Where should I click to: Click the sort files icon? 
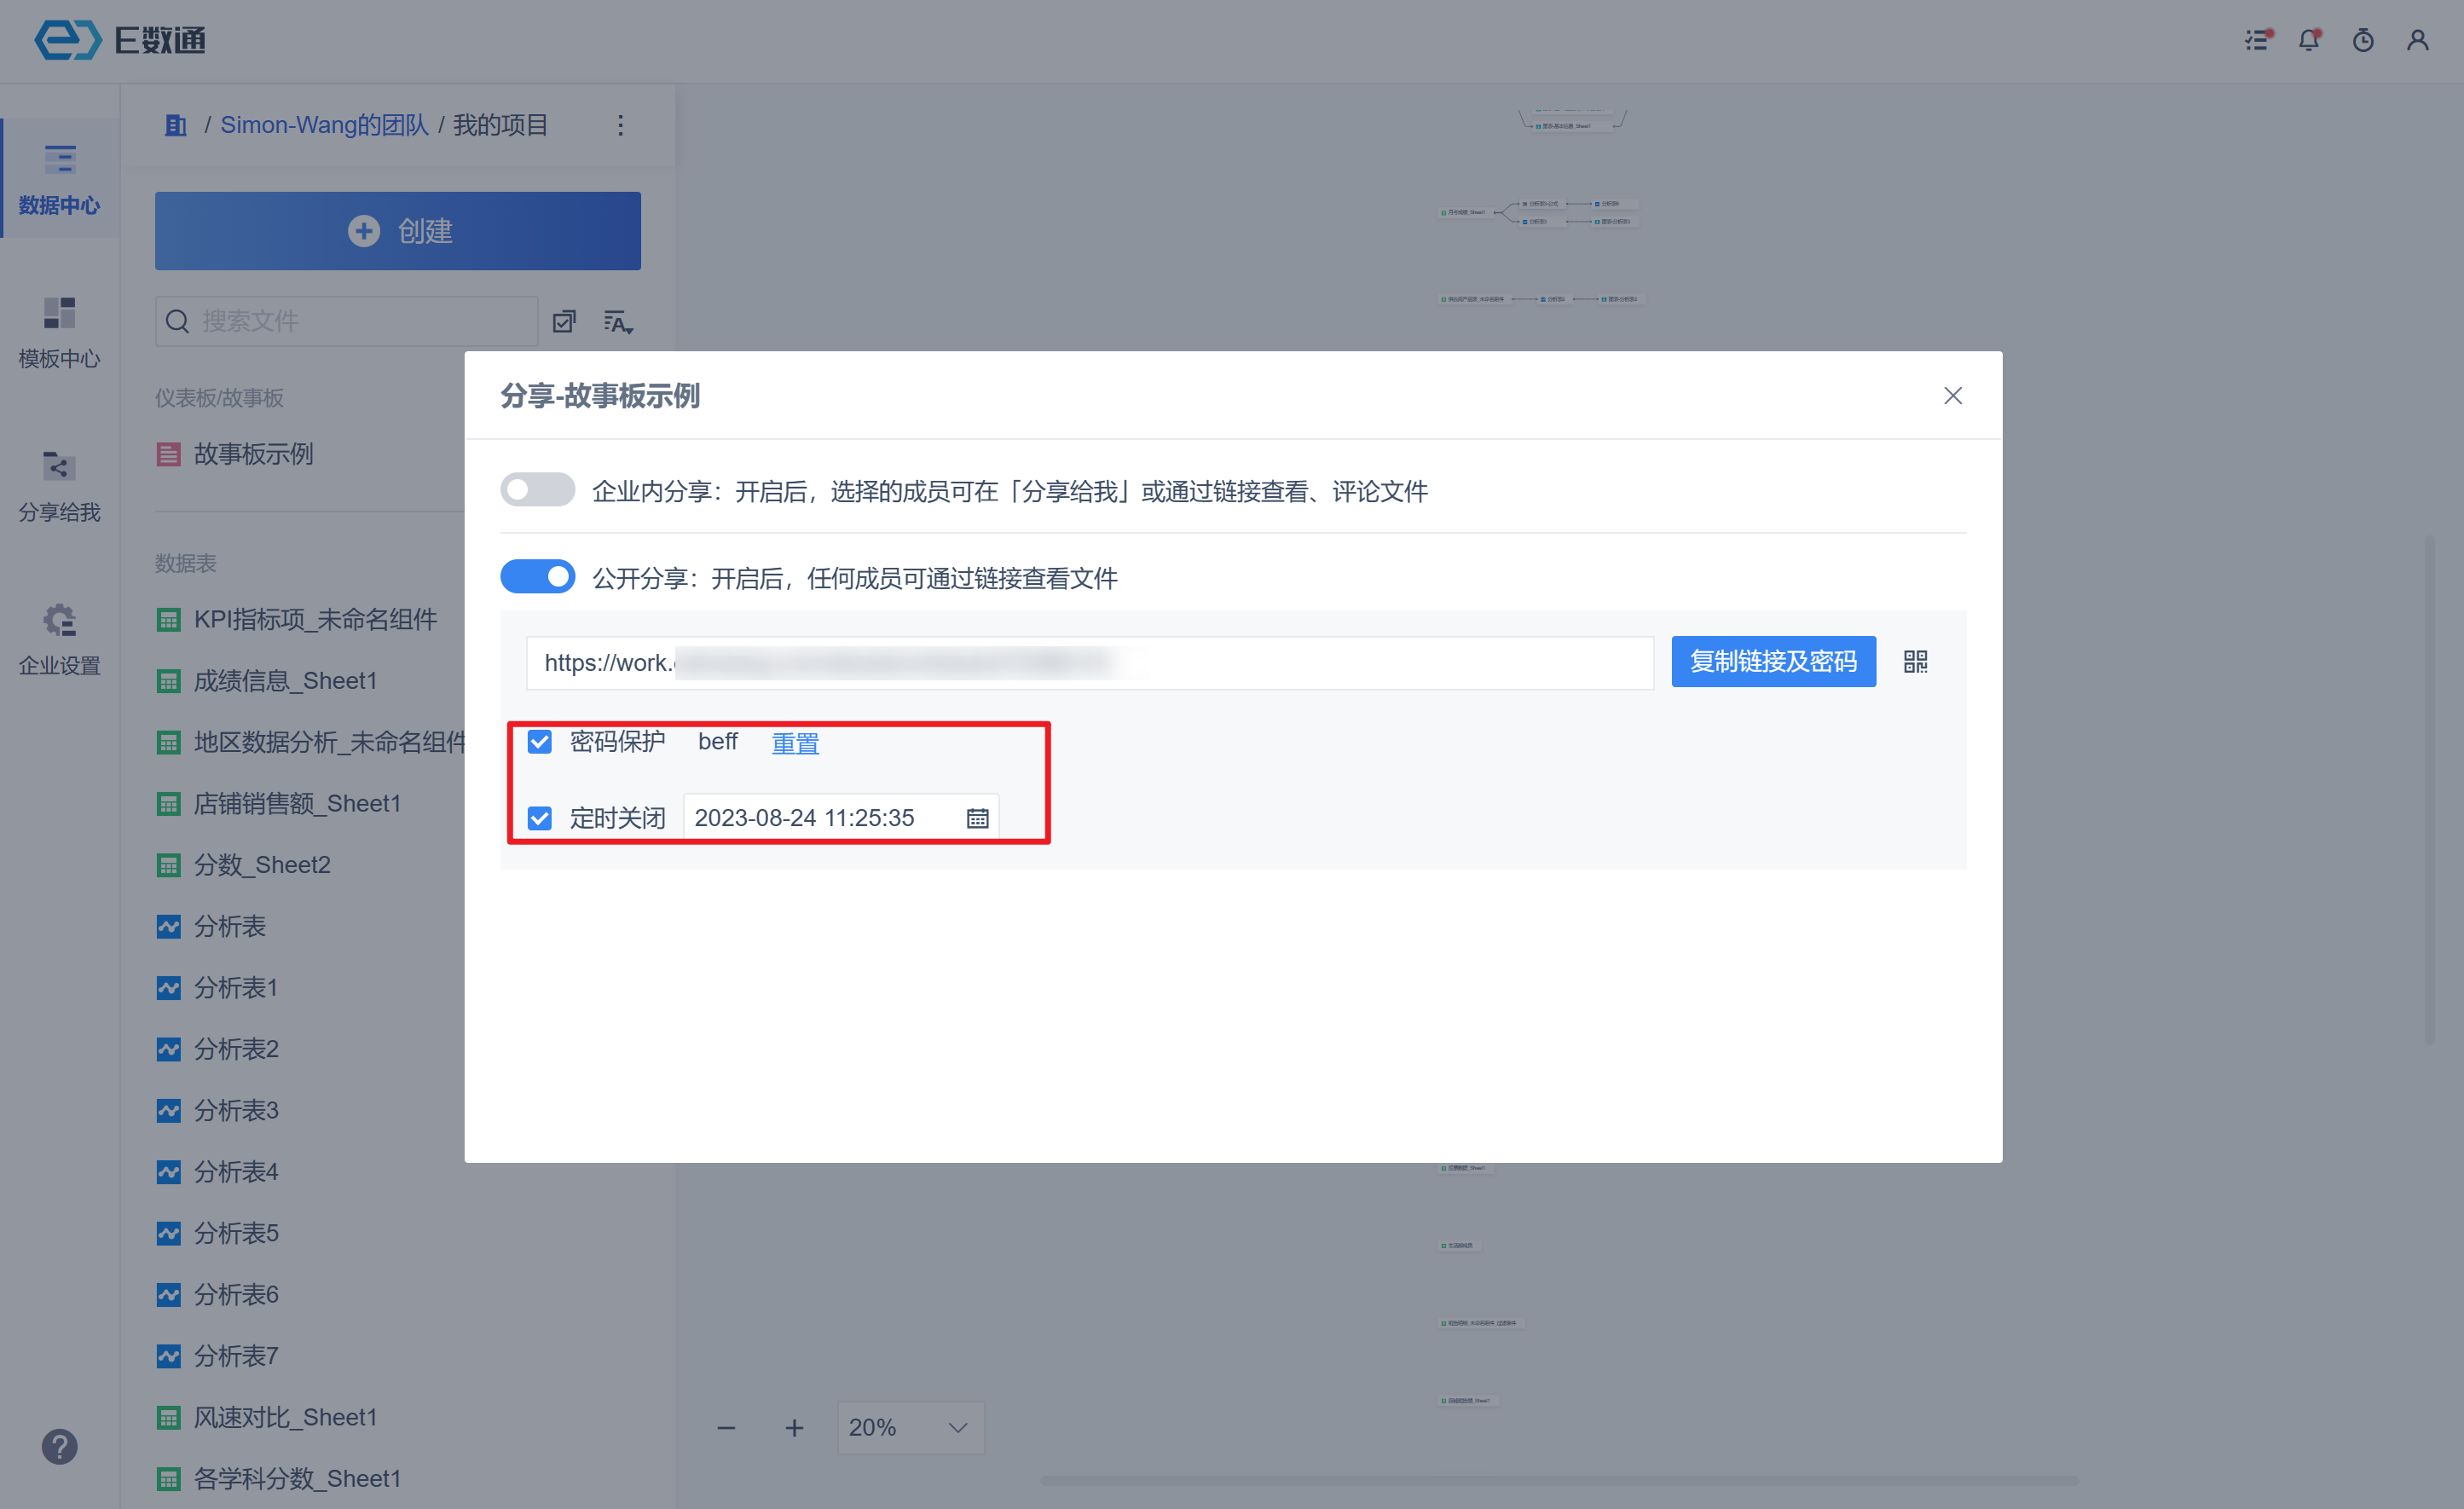(618, 321)
